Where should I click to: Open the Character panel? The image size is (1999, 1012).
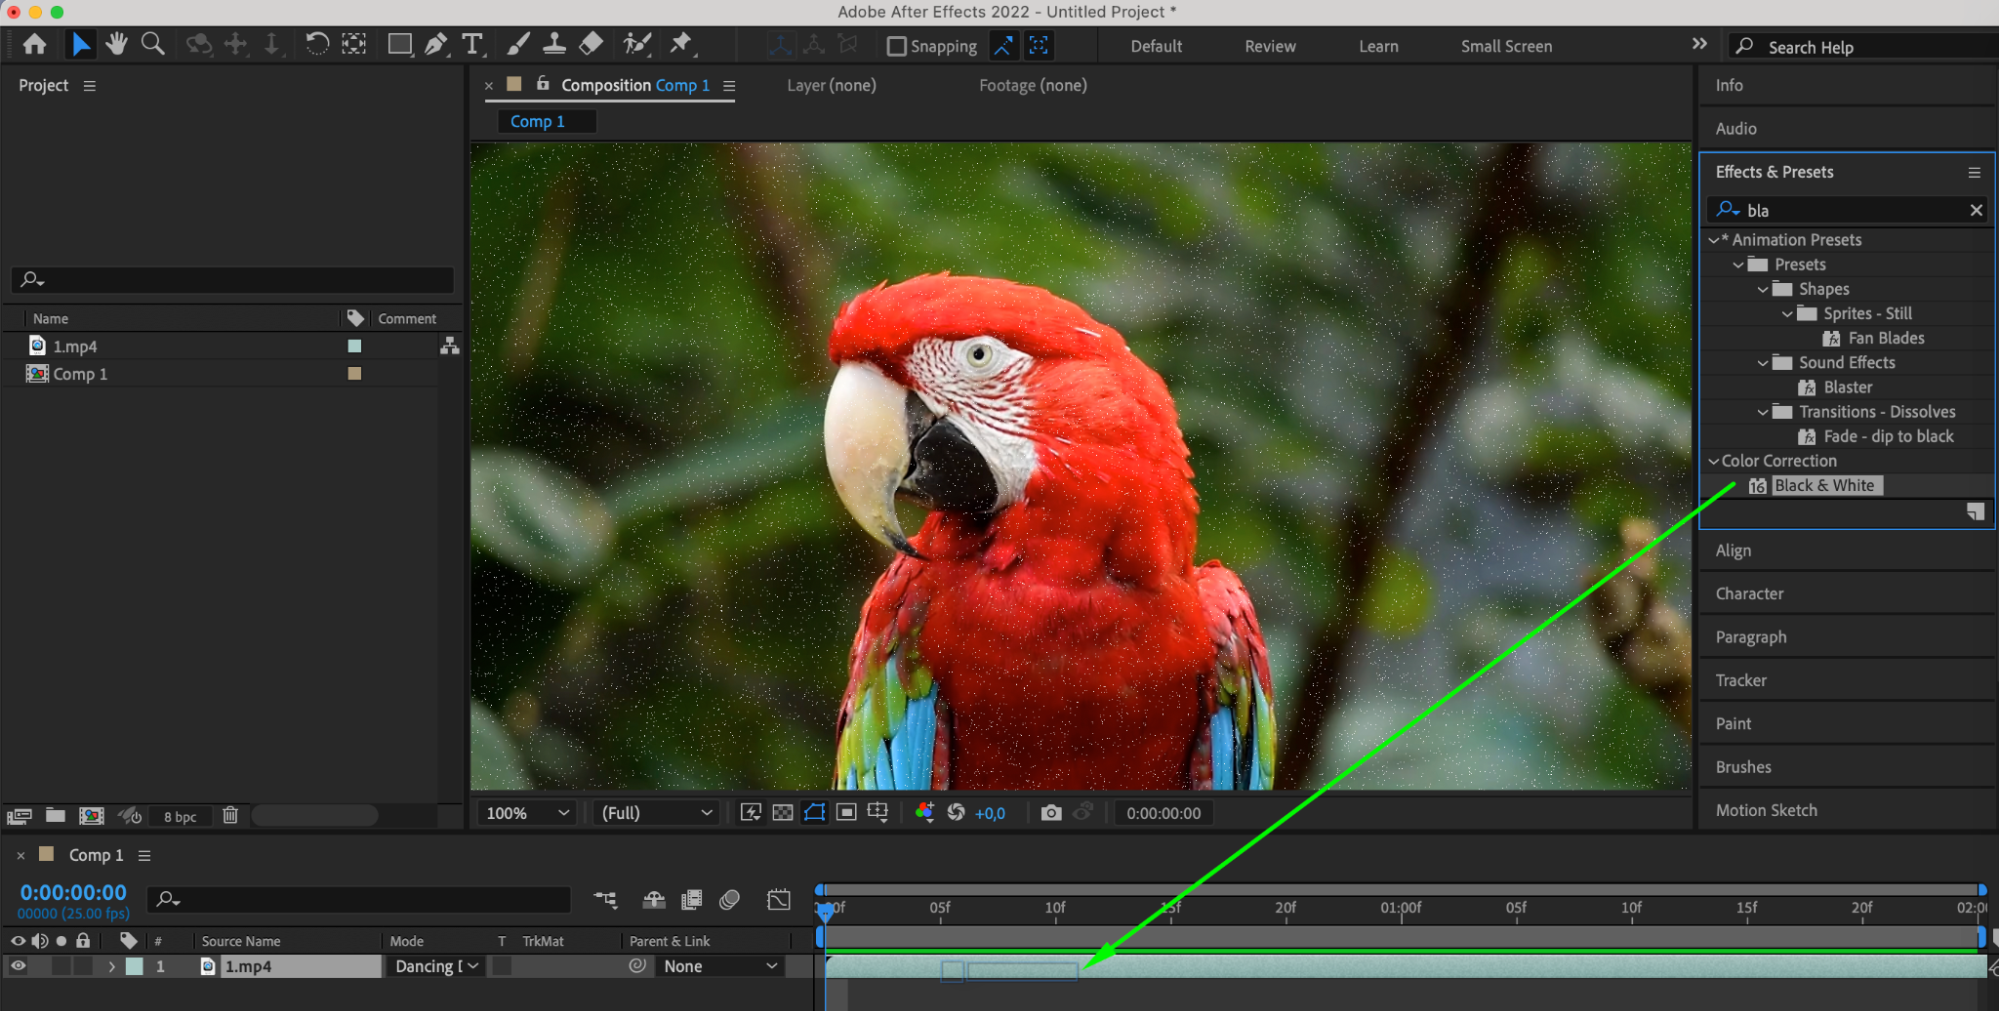click(x=1749, y=594)
